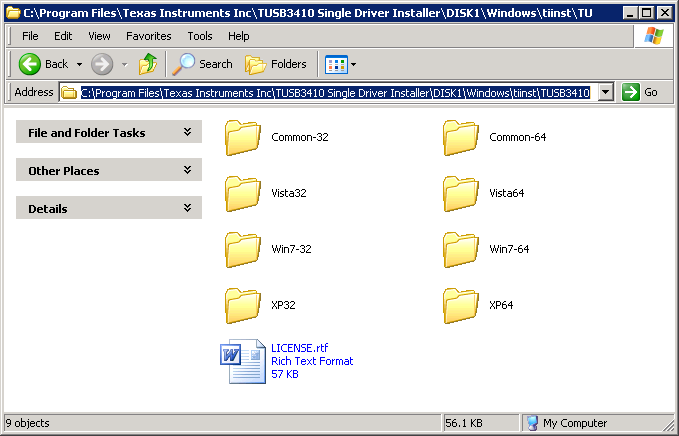679x436 pixels.
Task: Open the Help menu
Action: point(239,36)
